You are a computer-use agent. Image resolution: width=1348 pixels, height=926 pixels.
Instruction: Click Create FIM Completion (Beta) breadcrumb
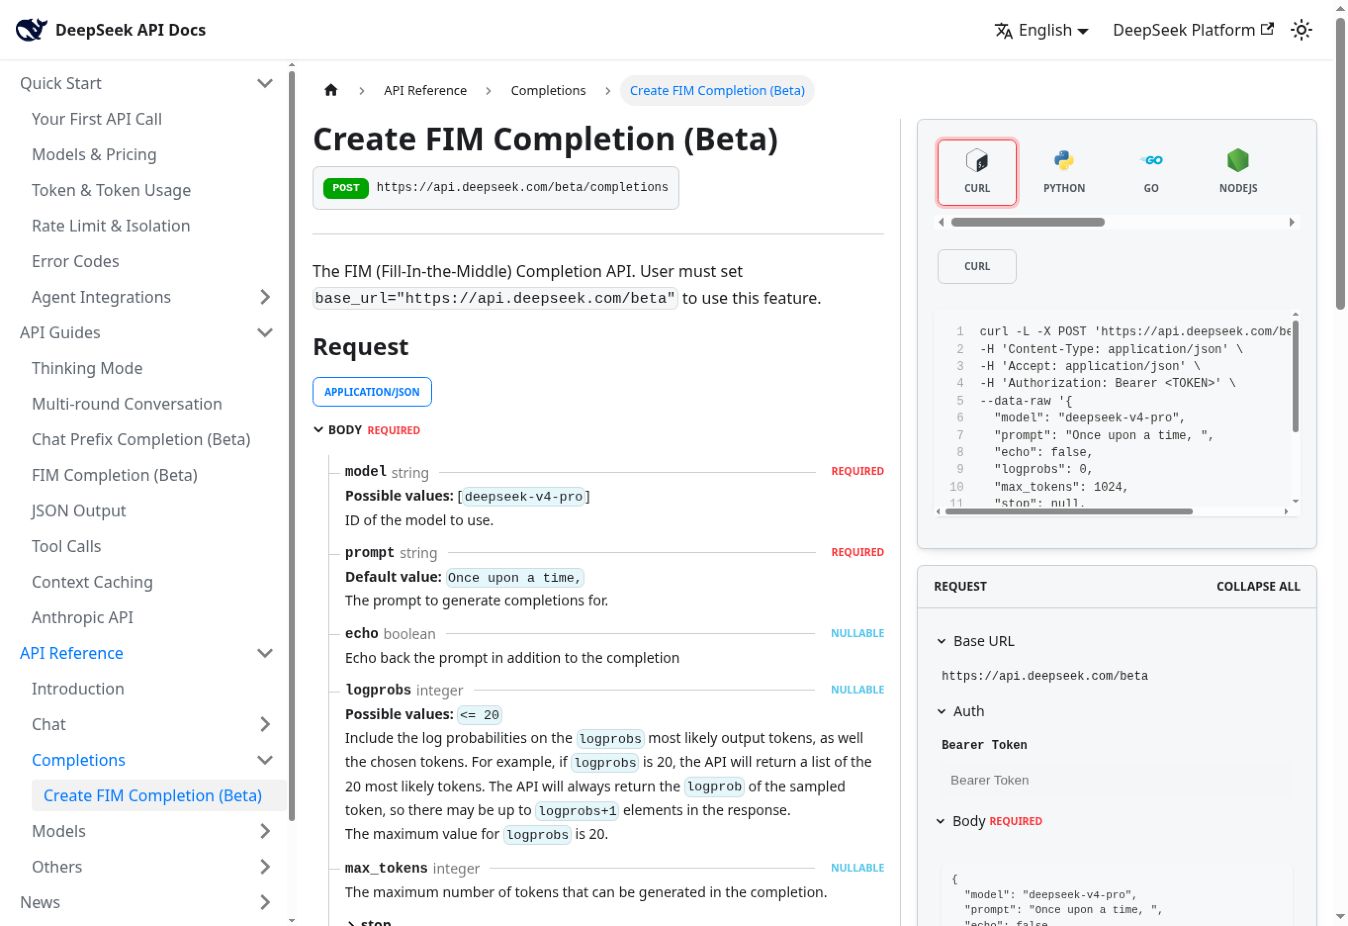pos(717,90)
